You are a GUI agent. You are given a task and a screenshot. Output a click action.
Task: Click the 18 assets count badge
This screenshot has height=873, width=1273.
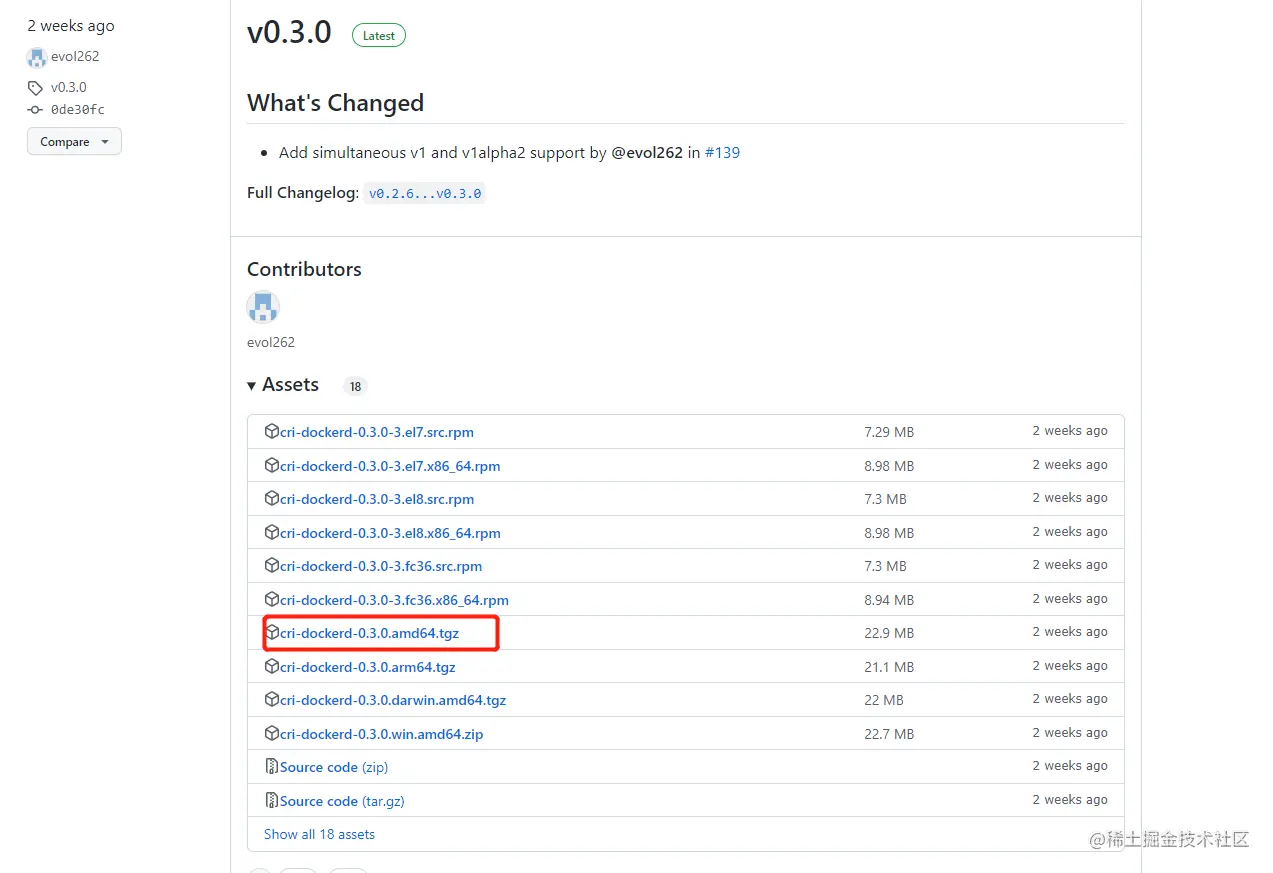point(355,386)
